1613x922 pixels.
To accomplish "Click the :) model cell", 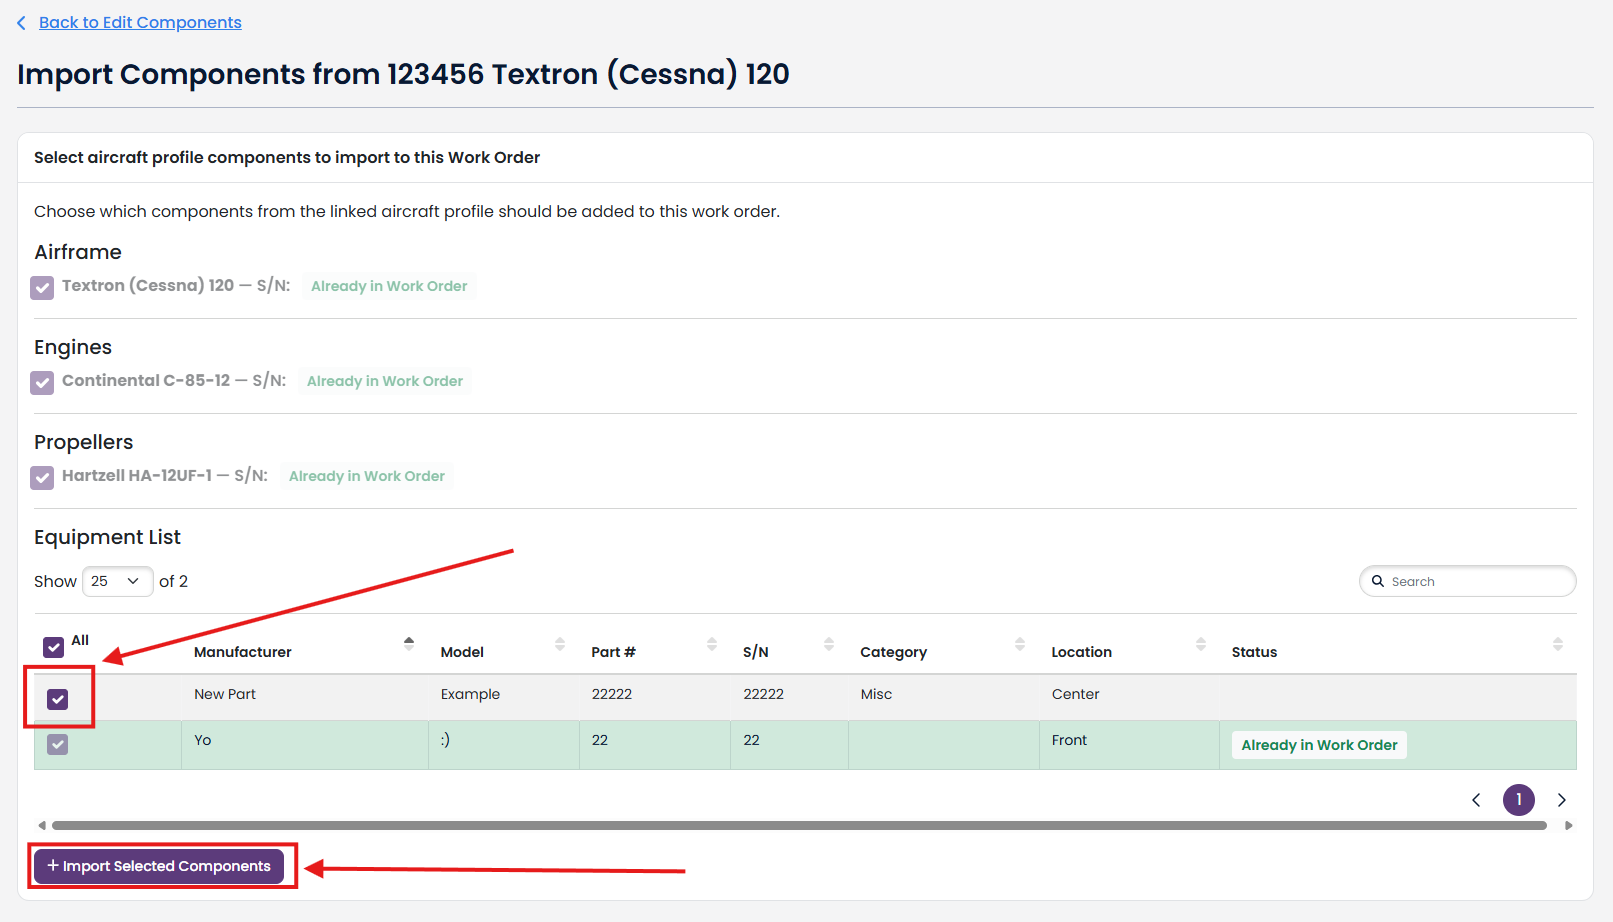I will 504,744.
